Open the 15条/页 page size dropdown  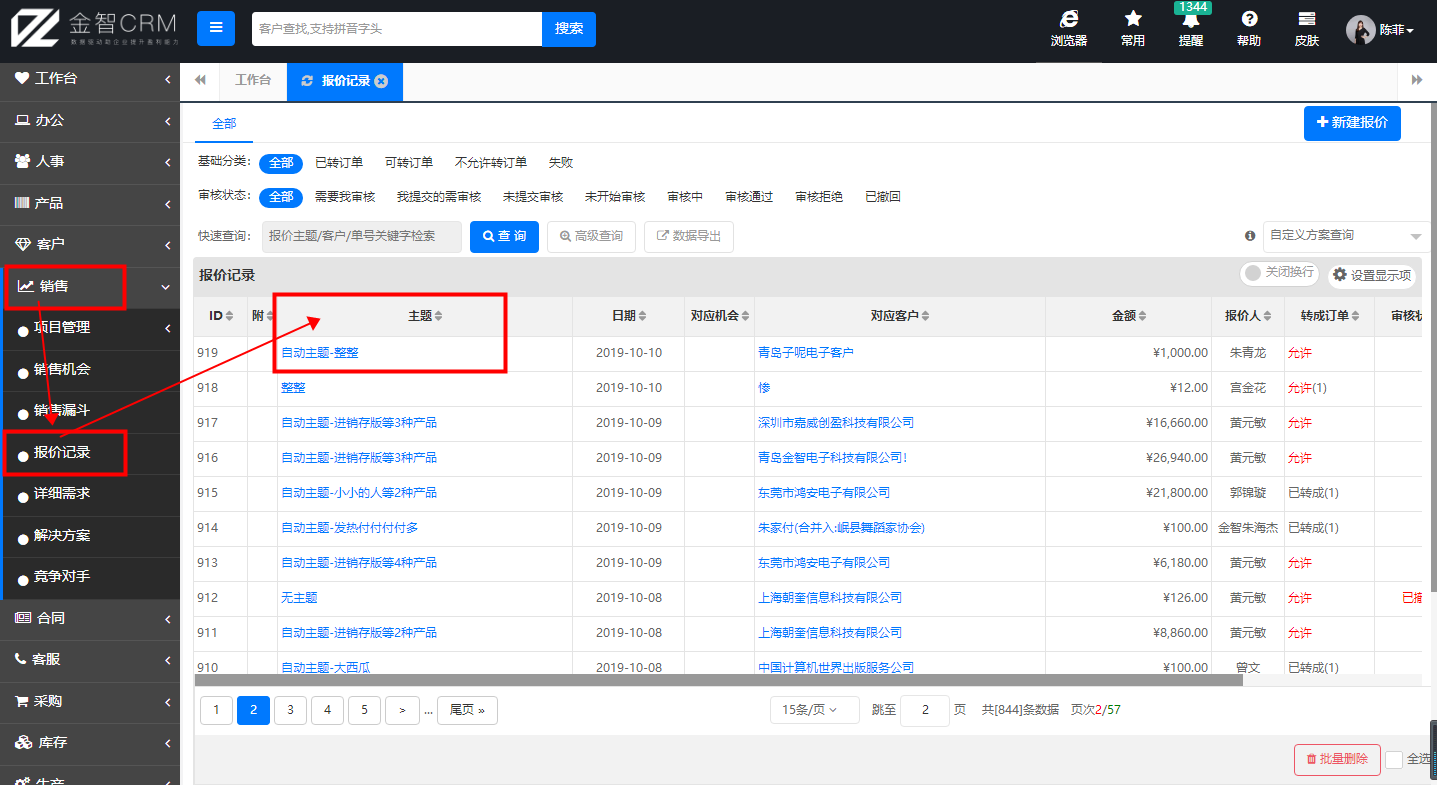point(814,710)
